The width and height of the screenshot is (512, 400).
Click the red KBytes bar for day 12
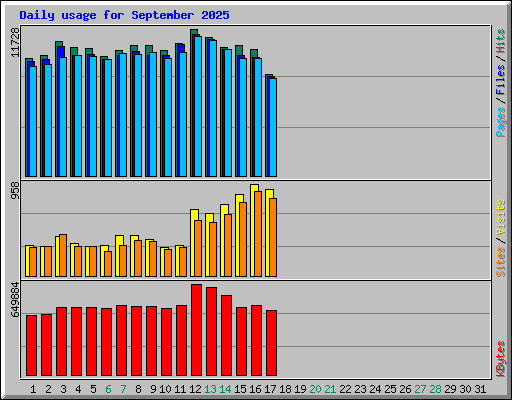click(196, 330)
